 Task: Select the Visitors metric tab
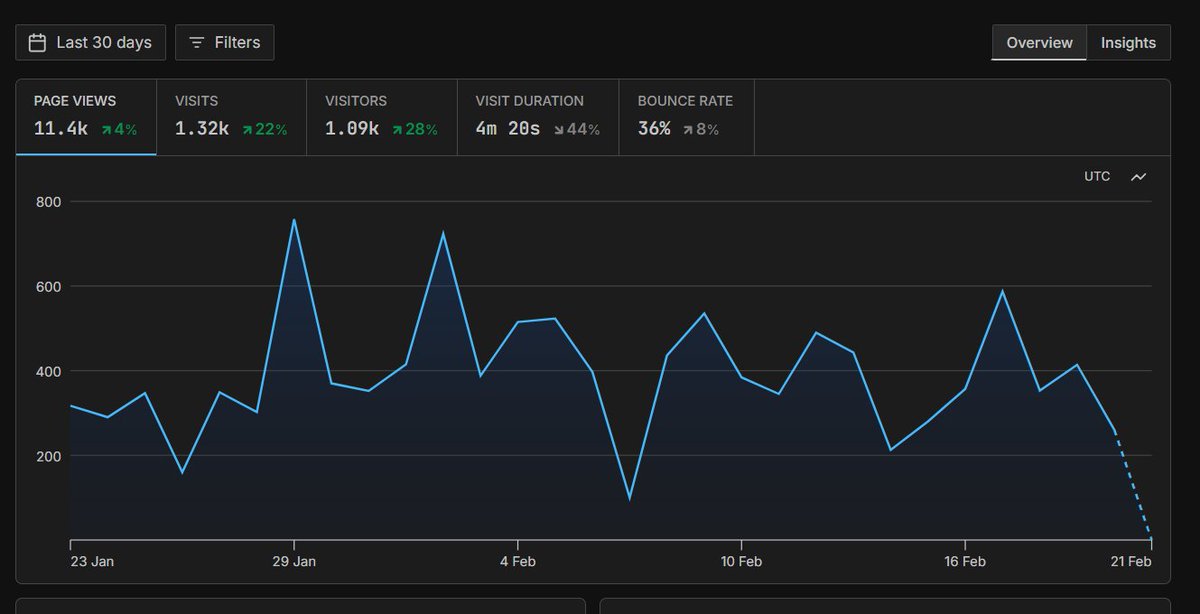pyautogui.click(x=382, y=117)
